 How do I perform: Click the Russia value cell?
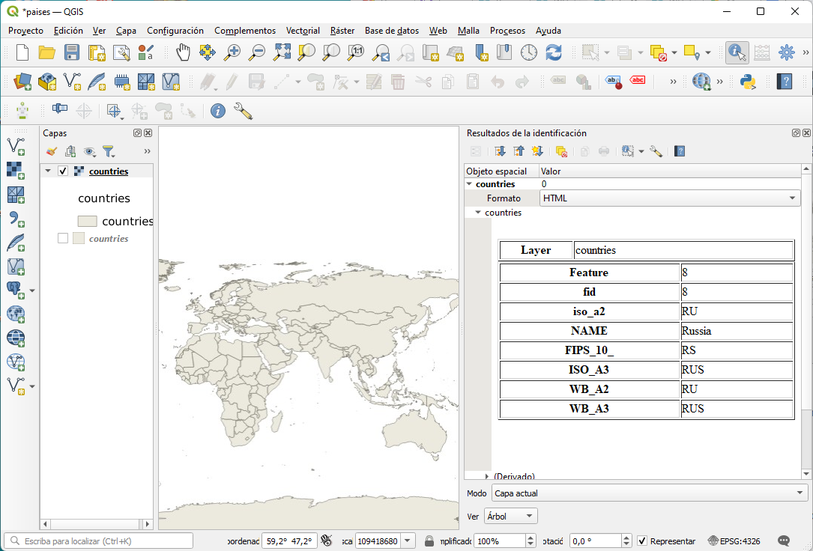tap(736, 331)
